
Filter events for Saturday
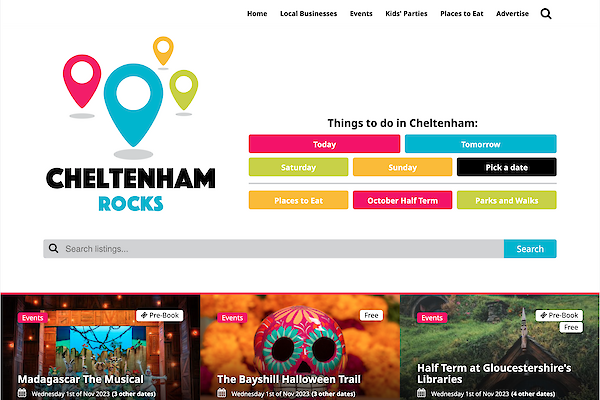(298, 167)
